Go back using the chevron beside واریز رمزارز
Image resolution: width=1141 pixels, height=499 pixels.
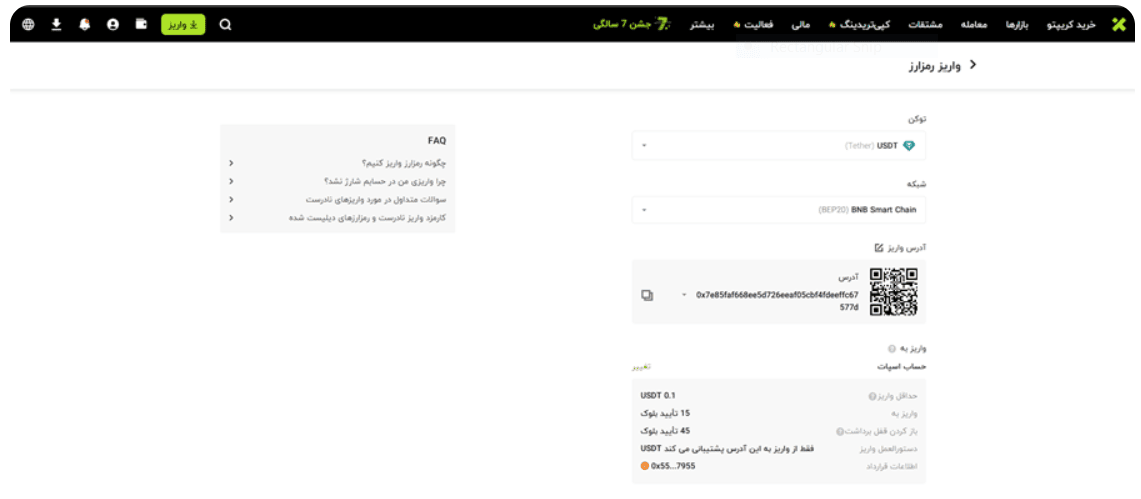click(x=973, y=65)
